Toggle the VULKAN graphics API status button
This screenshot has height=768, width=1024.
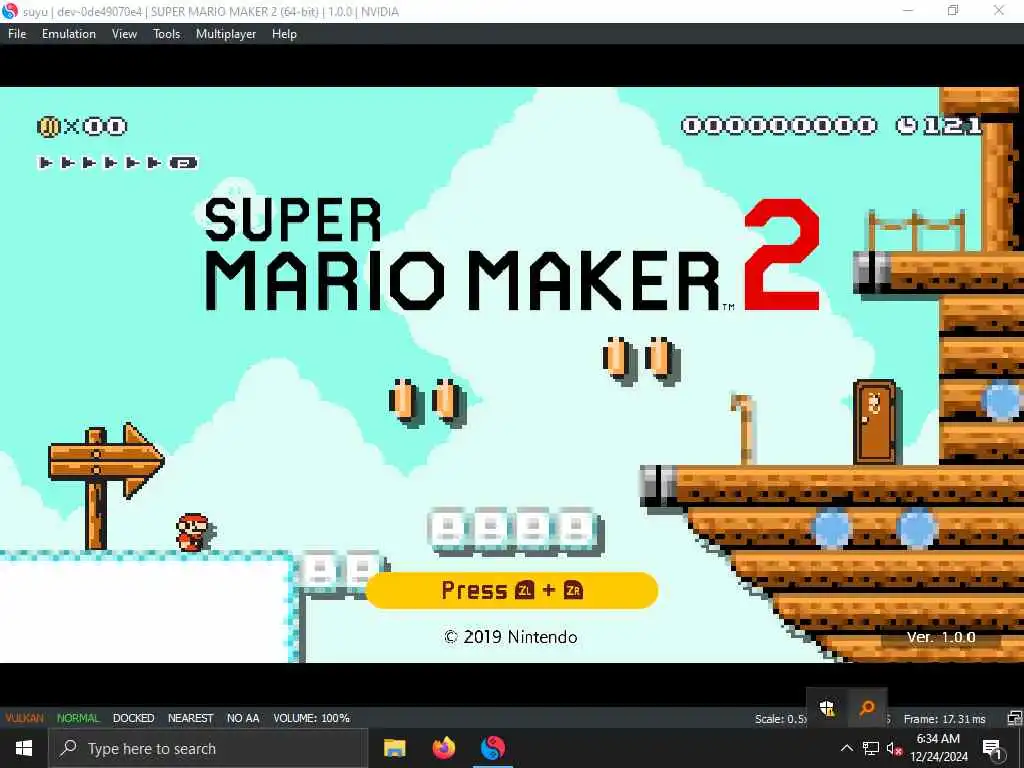tap(24, 718)
